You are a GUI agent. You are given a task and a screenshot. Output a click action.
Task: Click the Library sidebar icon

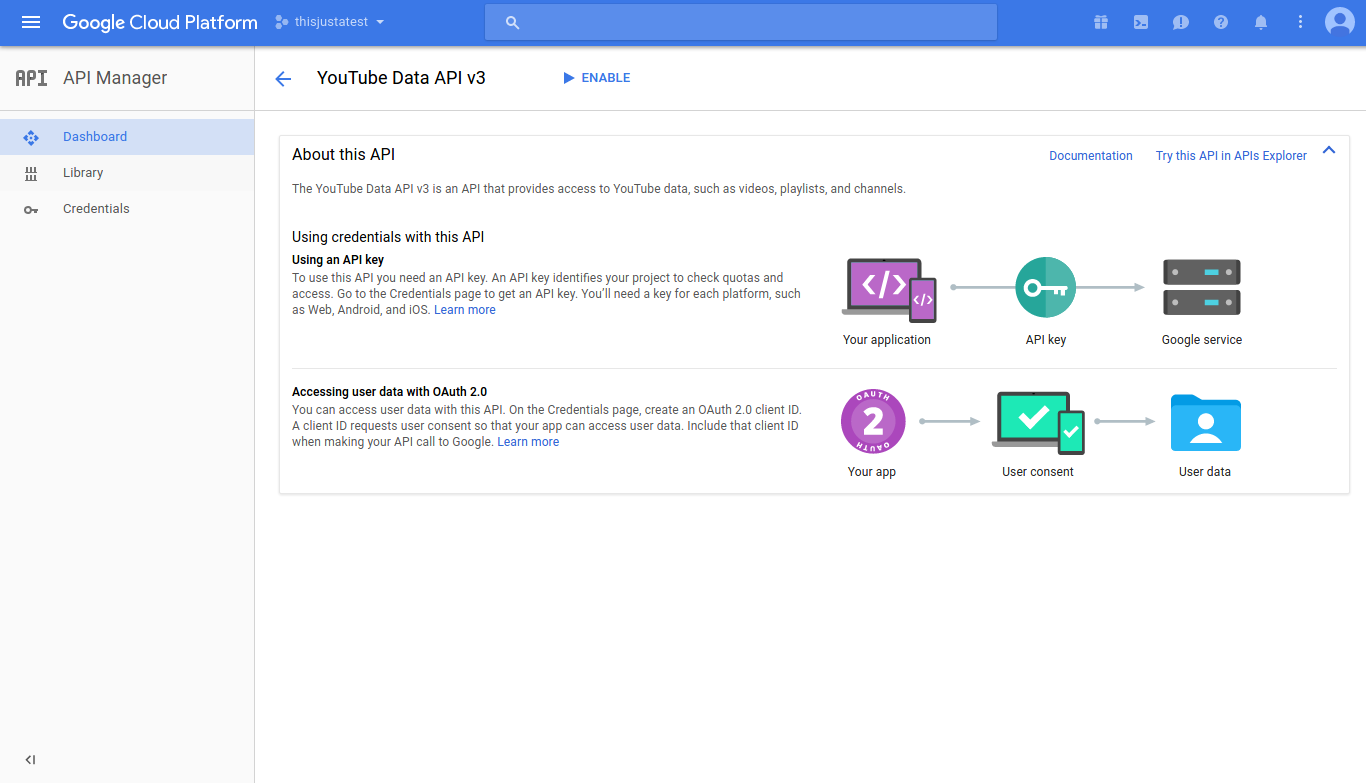pos(30,173)
